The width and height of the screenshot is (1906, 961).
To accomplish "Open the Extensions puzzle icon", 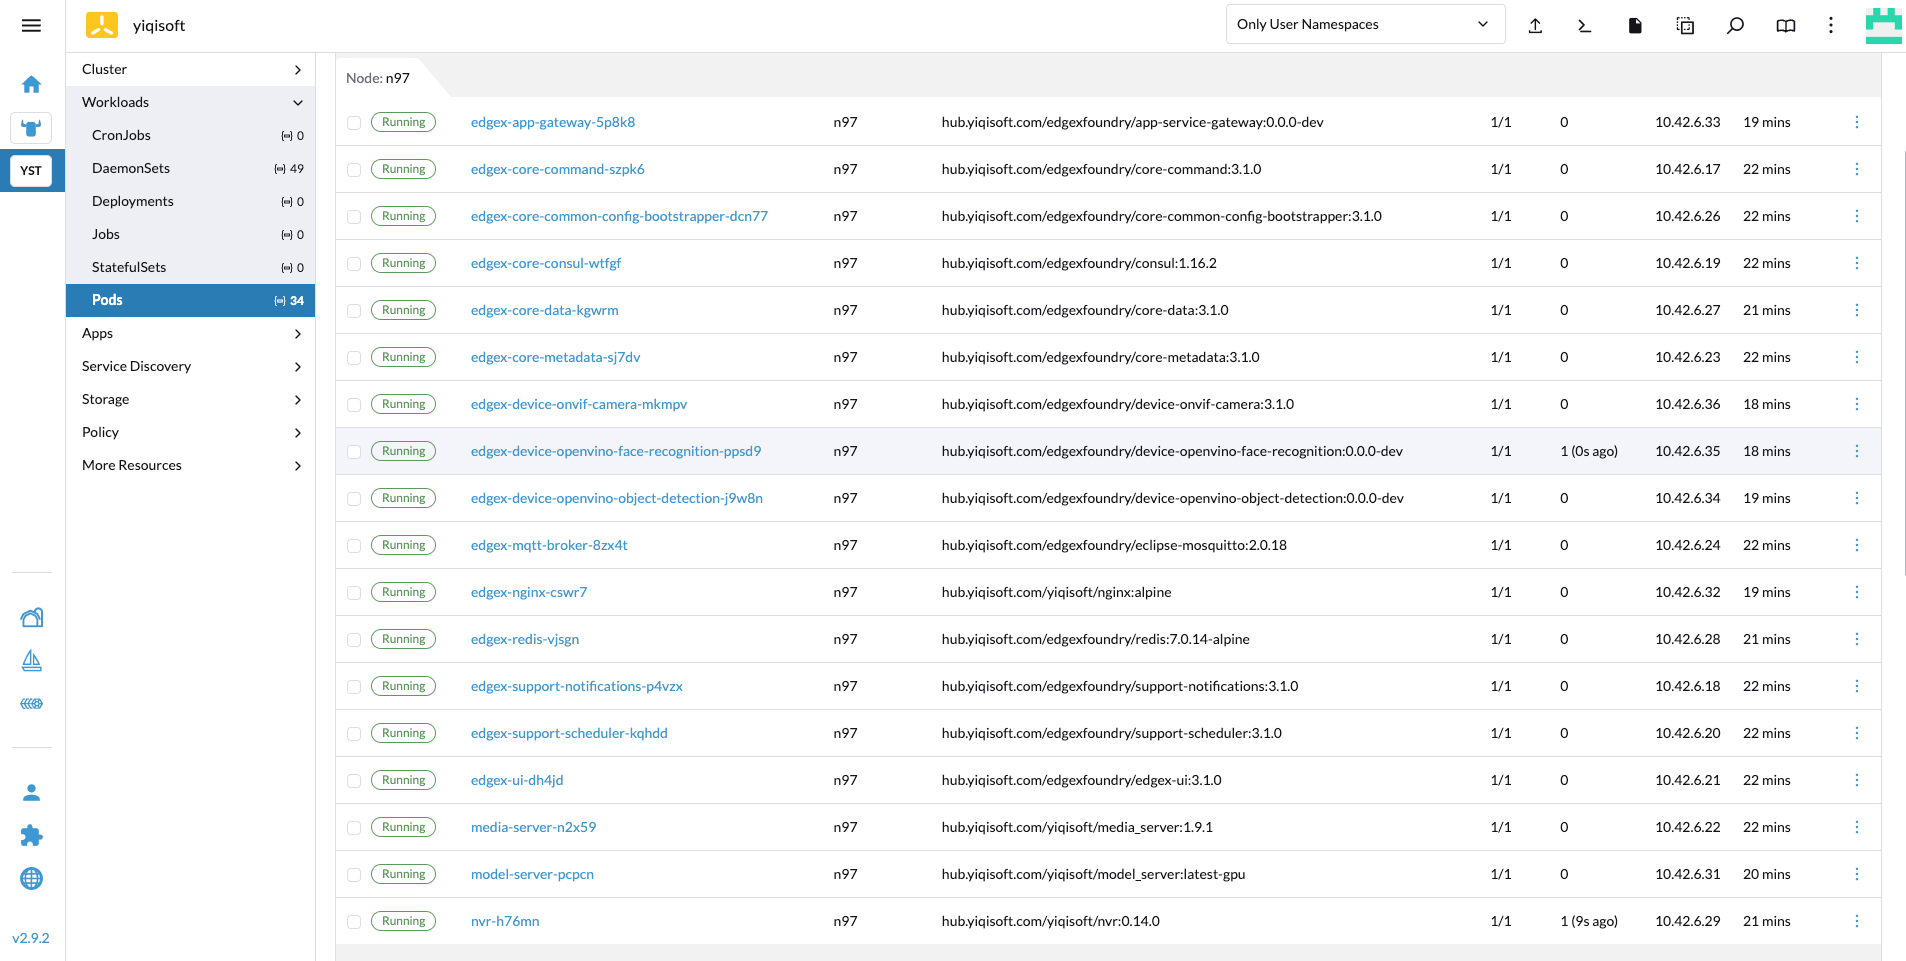I will pos(31,836).
